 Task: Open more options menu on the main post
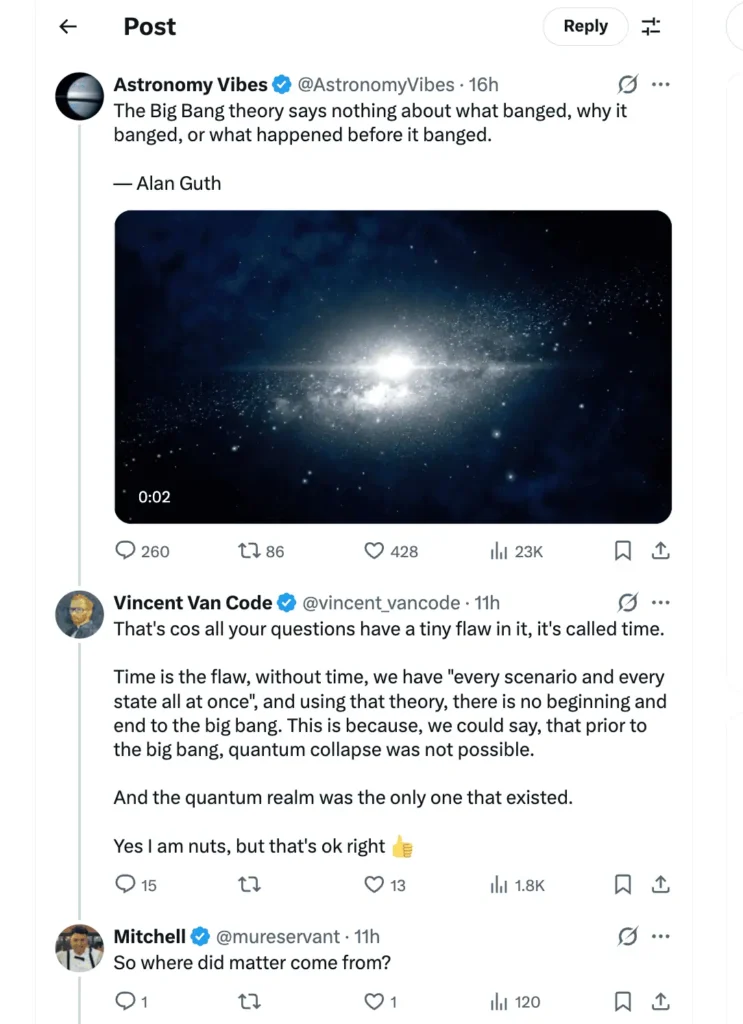point(662,85)
